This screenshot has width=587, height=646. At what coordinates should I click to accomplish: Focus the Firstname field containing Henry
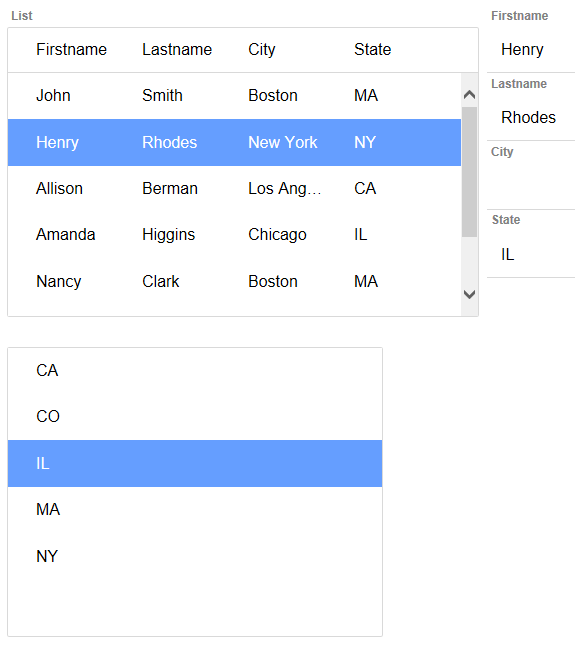coord(531,50)
